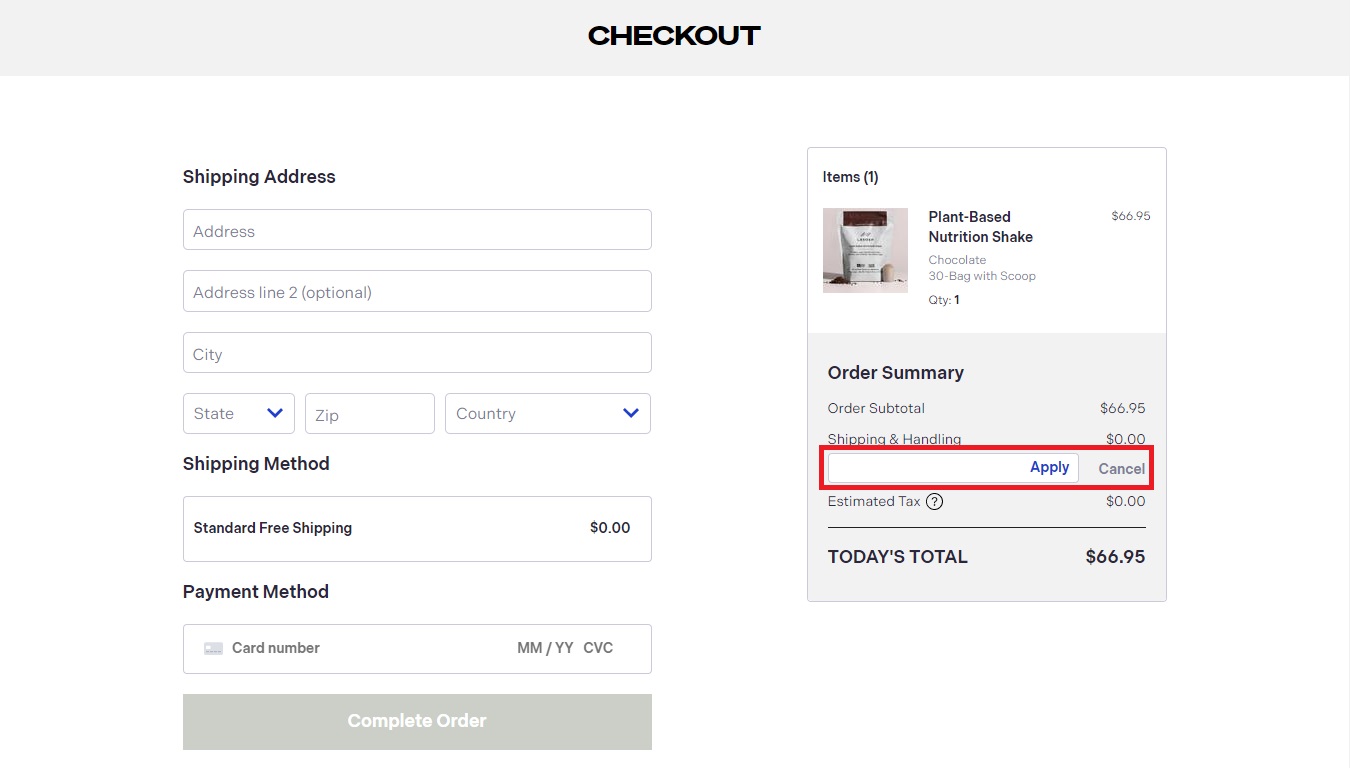Open the State dropdown

[x=238, y=414]
